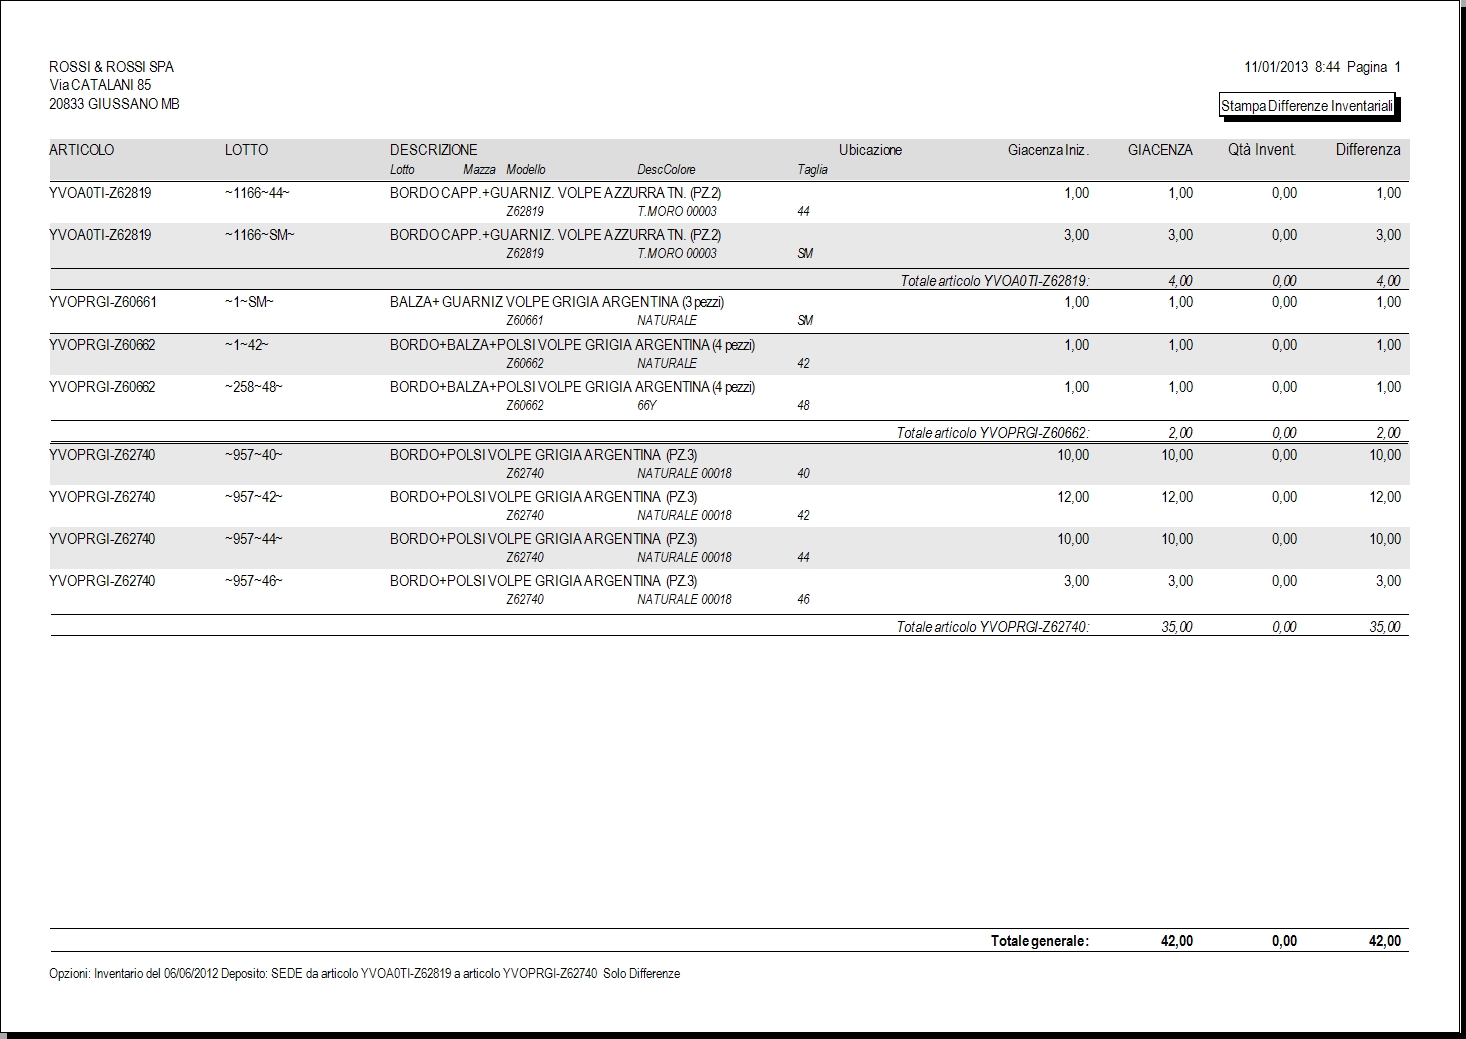Click the Stampa Differenze Inventariali title box
1466x1039 pixels.
click(x=1307, y=106)
